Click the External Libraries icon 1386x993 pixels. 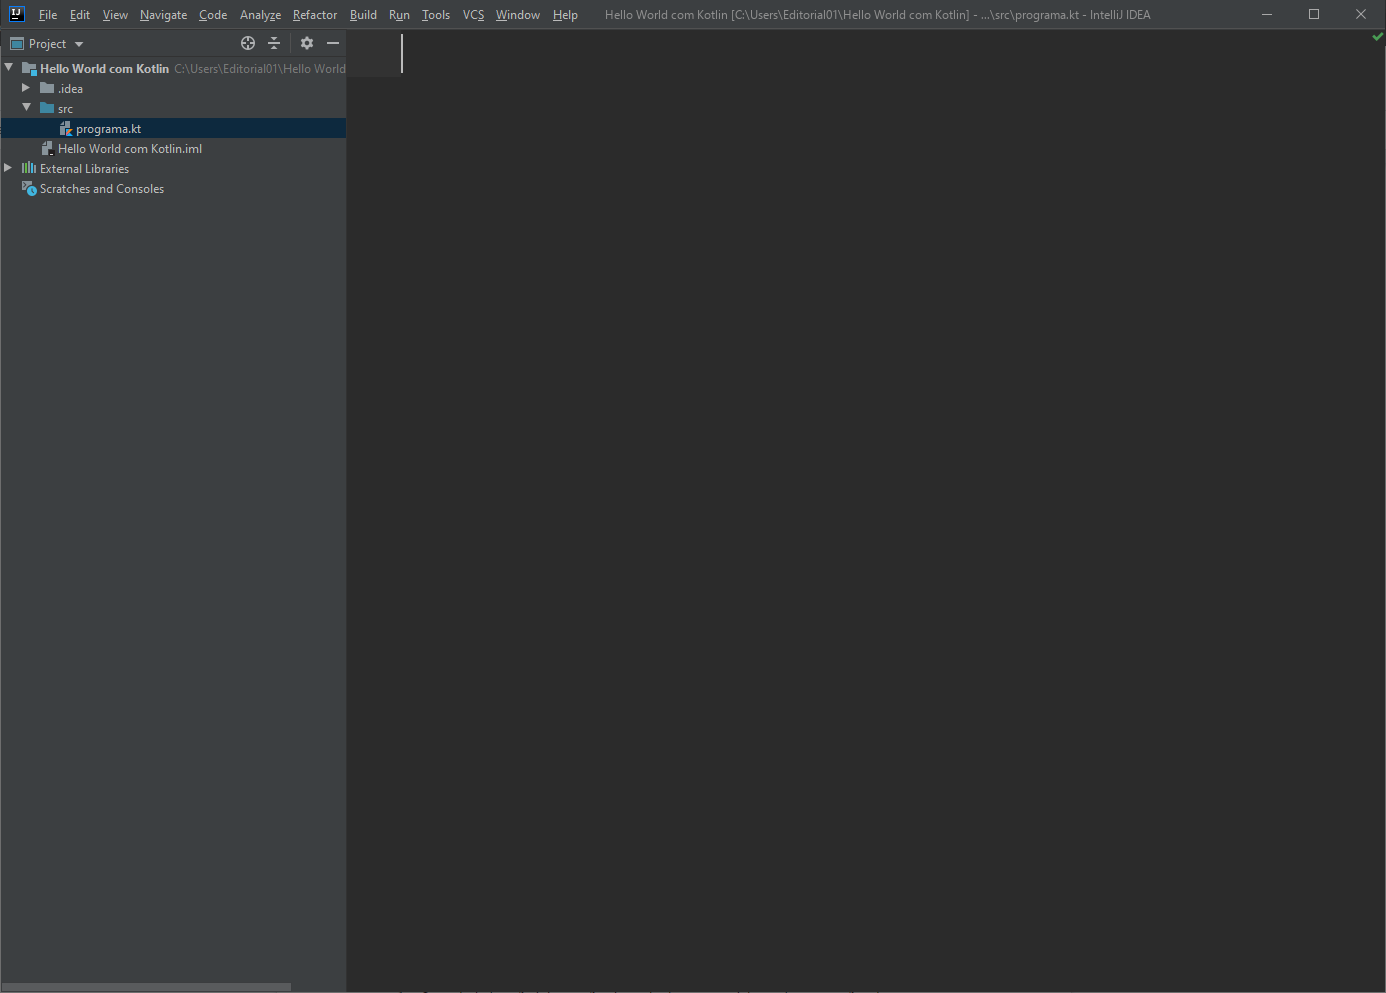[x=29, y=168]
